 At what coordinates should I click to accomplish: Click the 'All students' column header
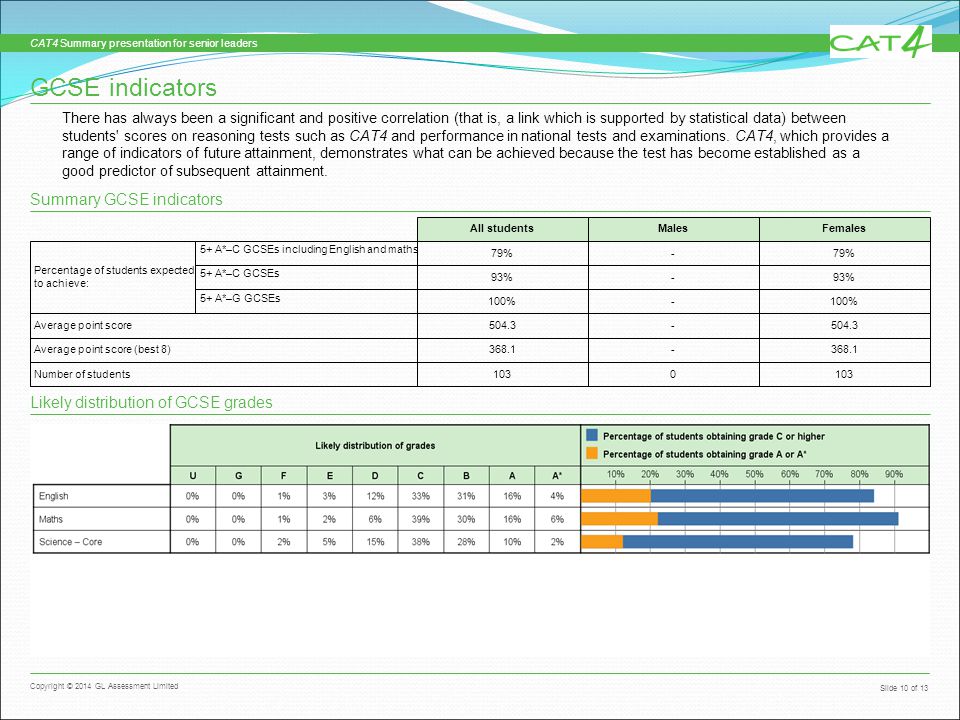pos(502,228)
